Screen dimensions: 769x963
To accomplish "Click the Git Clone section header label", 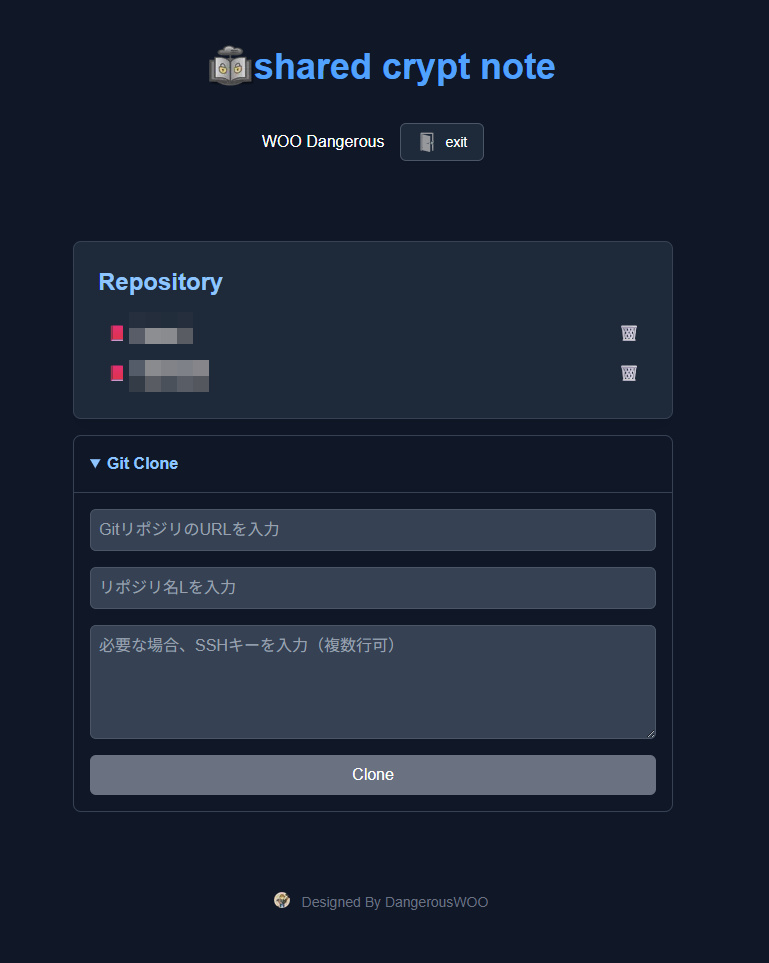I will [x=142, y=464].
